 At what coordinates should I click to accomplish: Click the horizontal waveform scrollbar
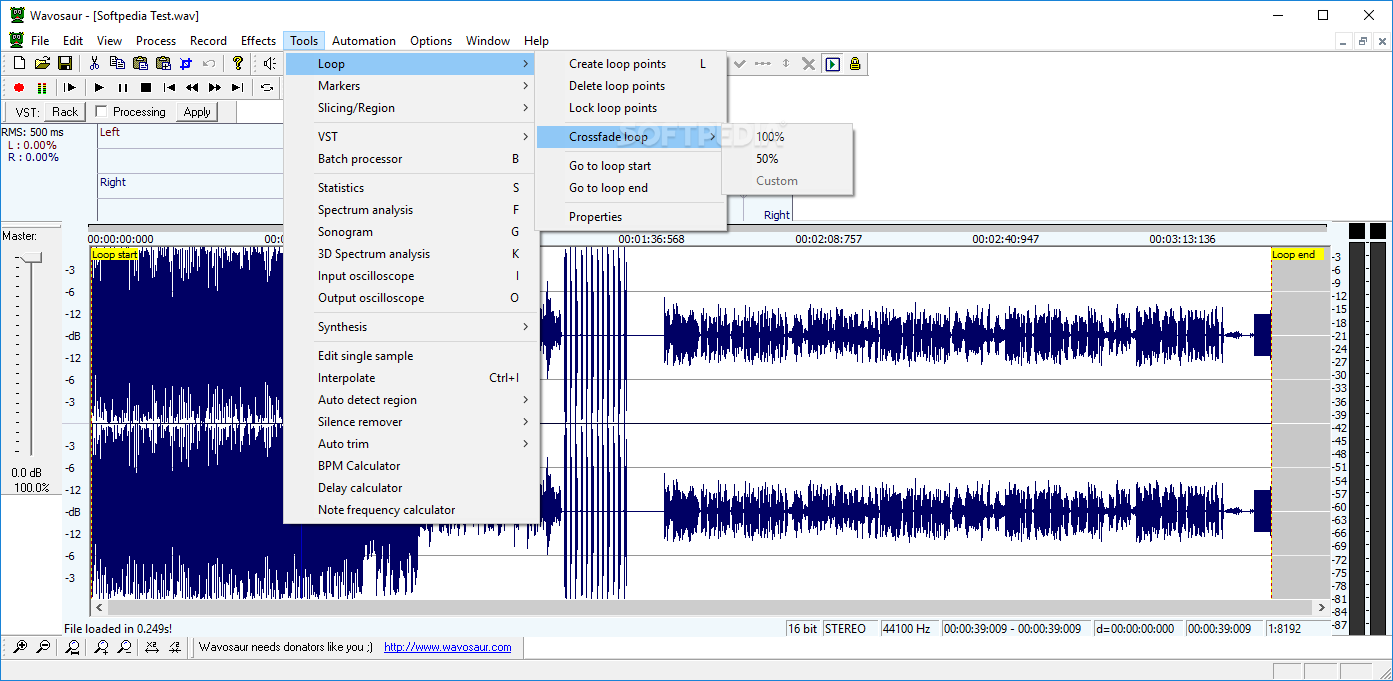tap(710, 607)
